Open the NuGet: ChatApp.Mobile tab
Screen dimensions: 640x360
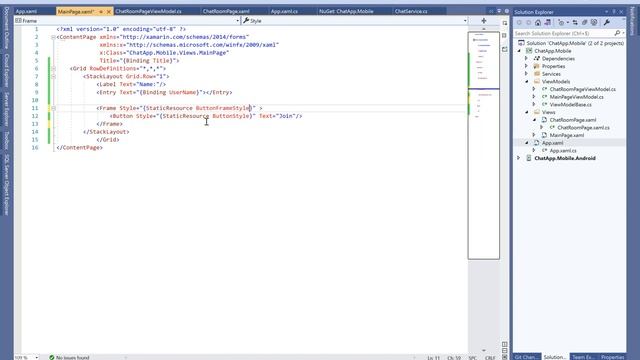tap(346, 11)
